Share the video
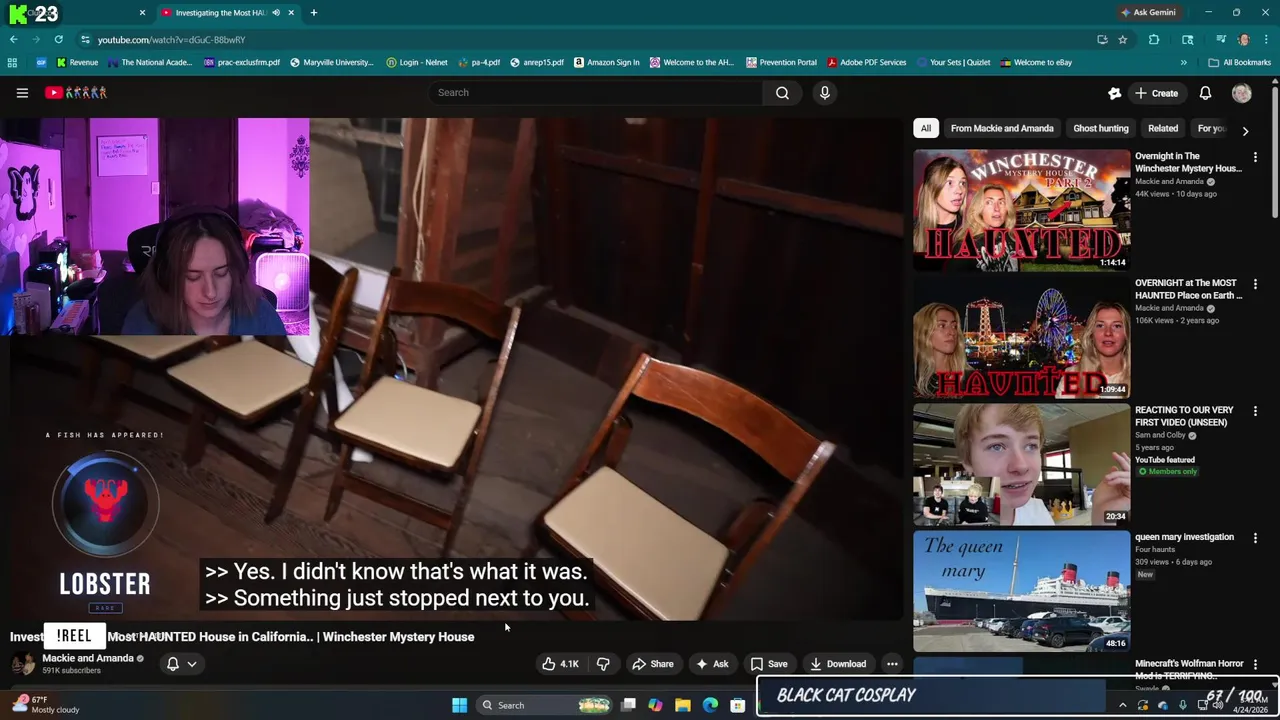Image resolution: width=1280 pixels, height=720 pixels. point(652,664)
